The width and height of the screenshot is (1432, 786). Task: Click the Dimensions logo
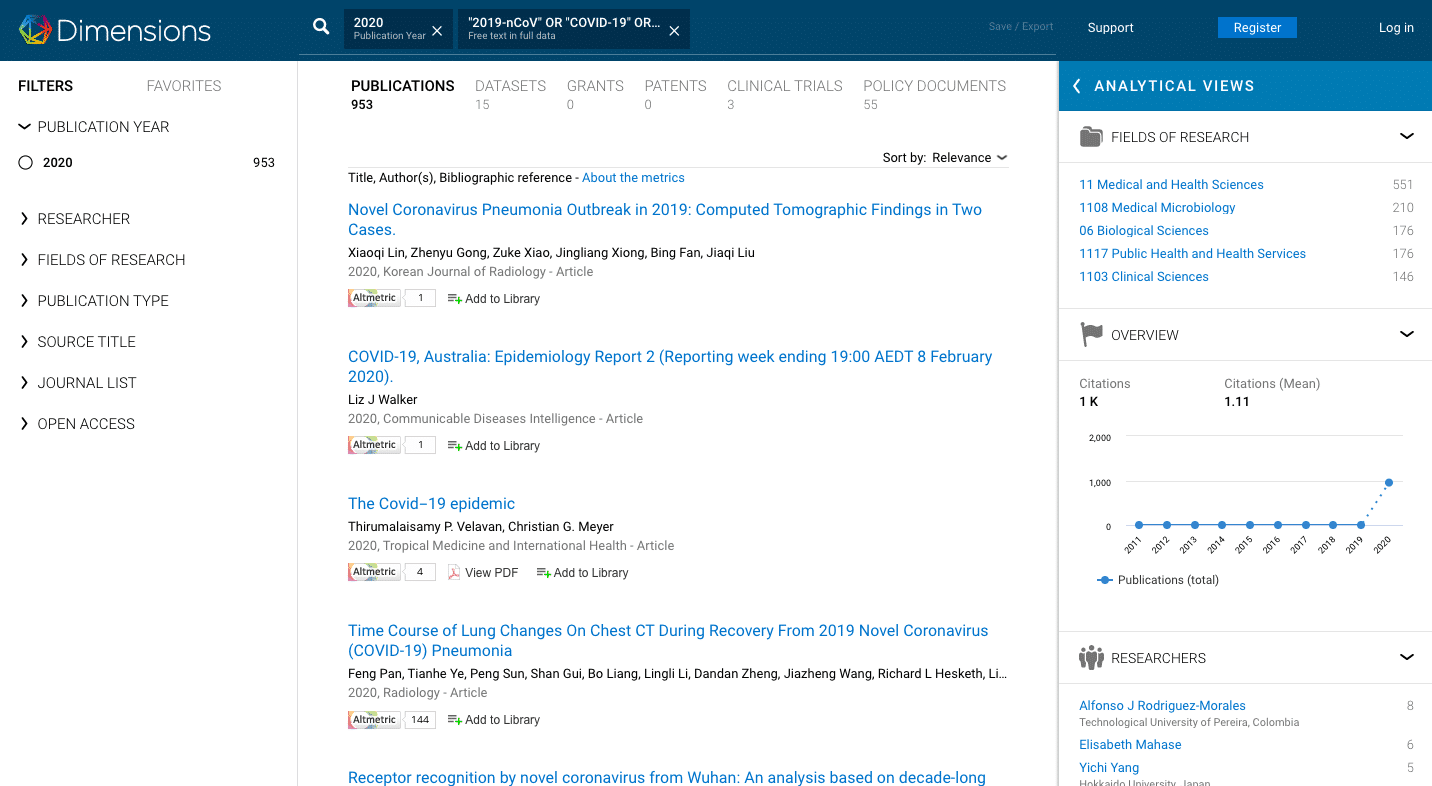click(115, 30)
